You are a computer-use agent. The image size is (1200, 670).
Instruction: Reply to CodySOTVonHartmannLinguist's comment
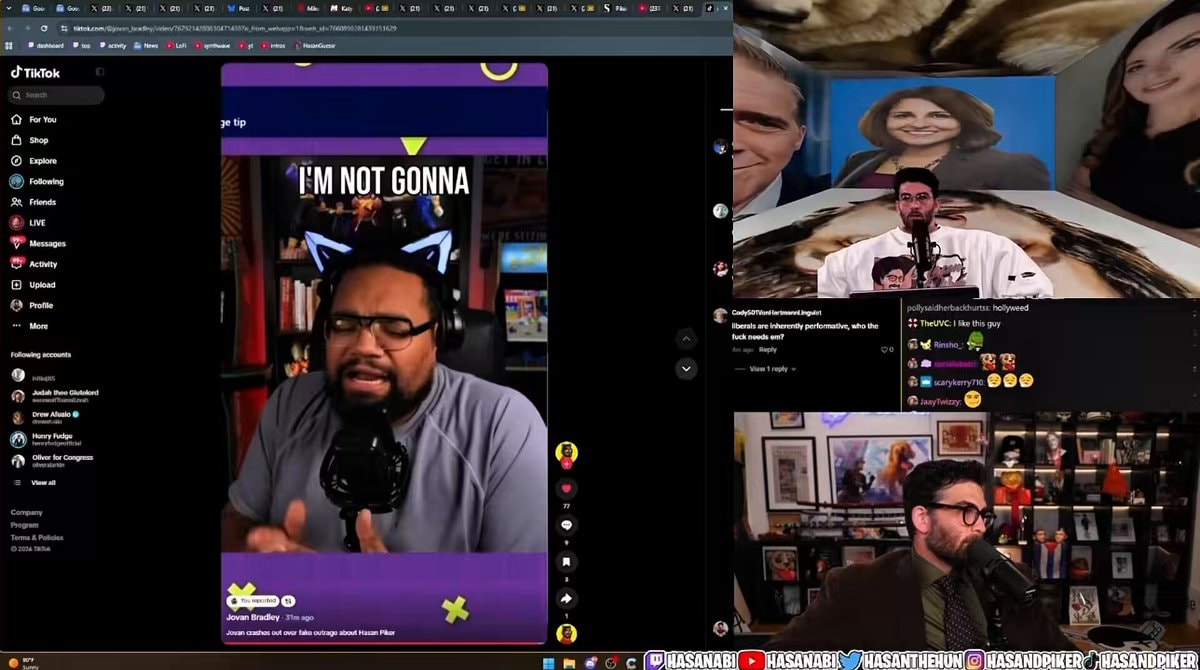(x=767, y=350)
